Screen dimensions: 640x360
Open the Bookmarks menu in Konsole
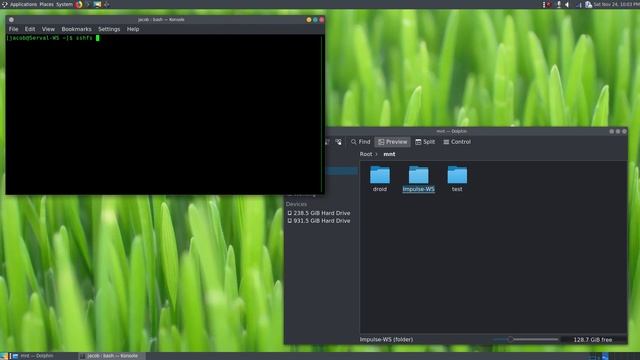(x=76, y=29)
